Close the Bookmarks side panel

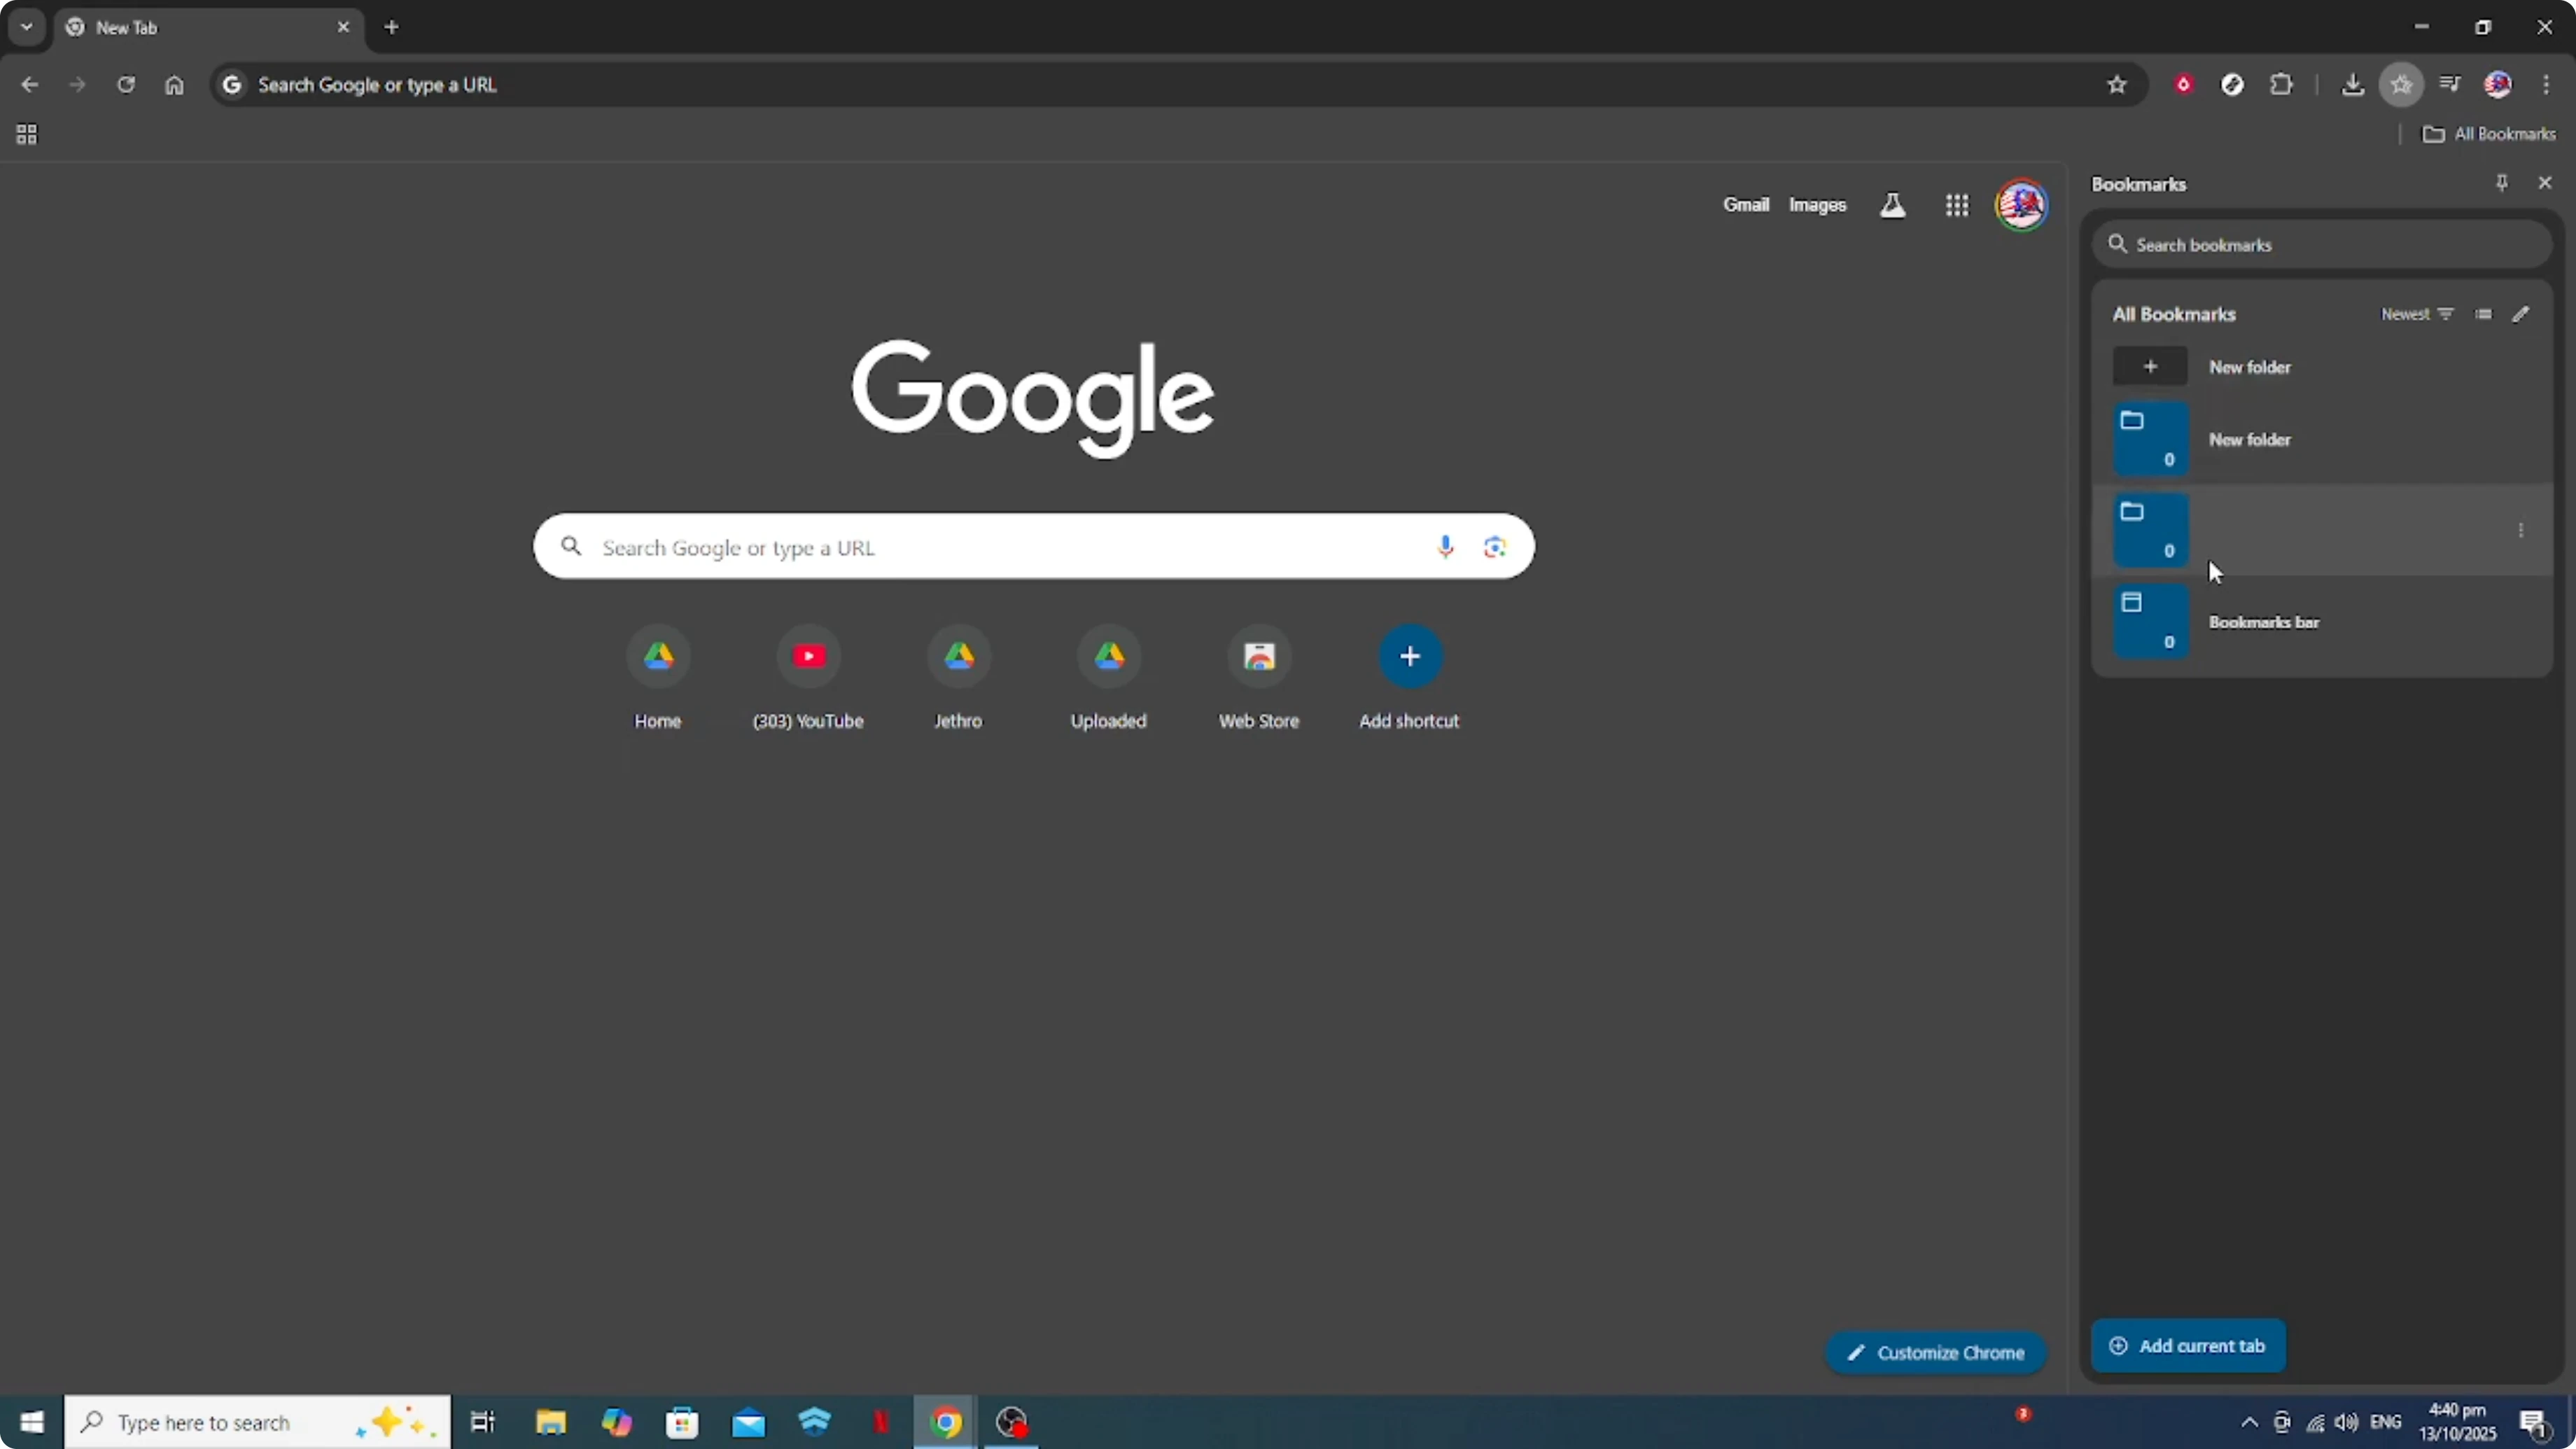tap(2545, 183)
